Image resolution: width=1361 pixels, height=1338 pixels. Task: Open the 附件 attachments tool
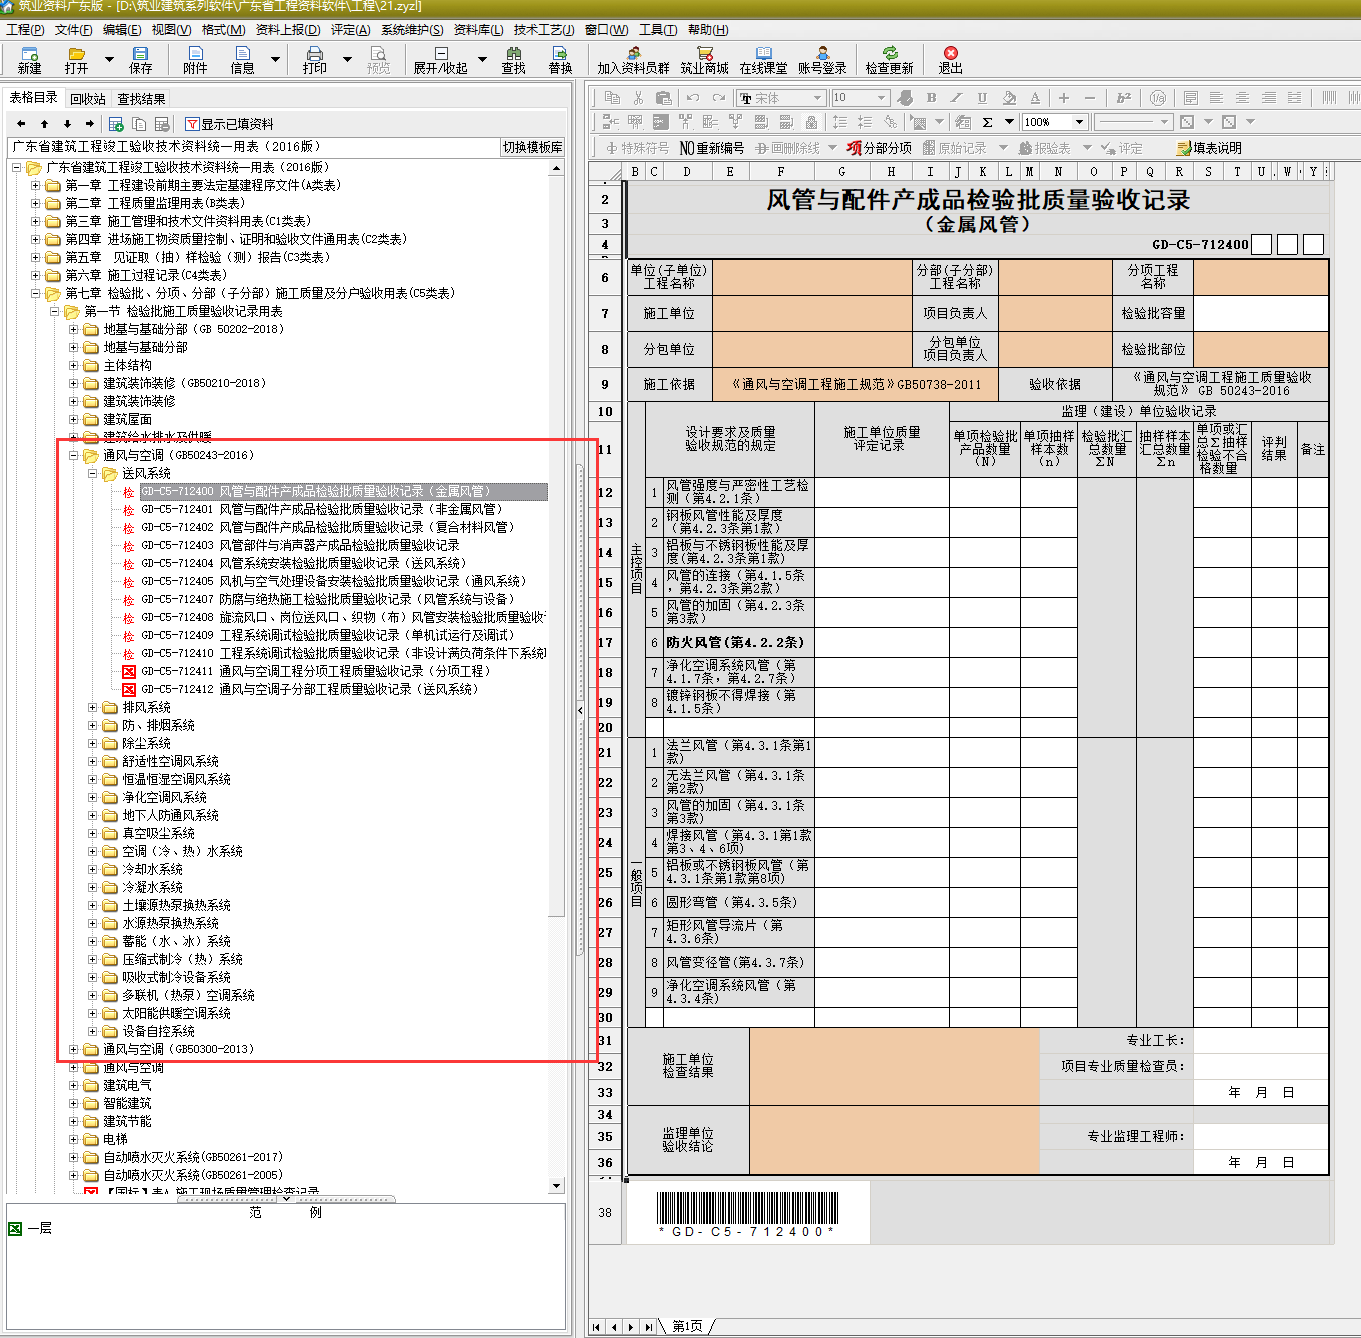(x=195, y=60)
